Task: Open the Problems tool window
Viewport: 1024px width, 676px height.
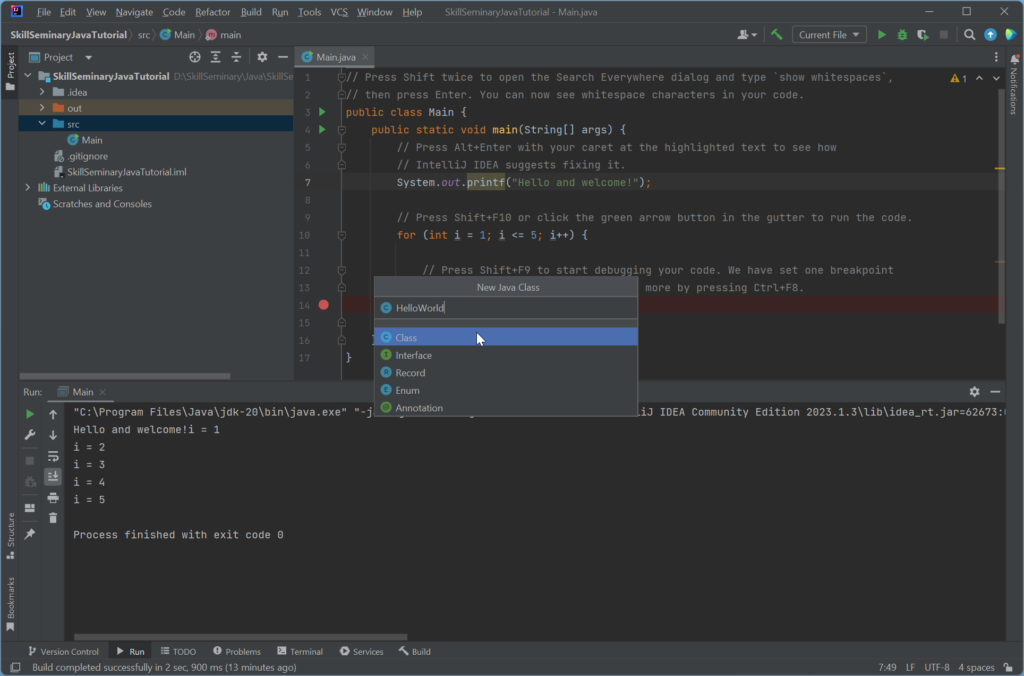Action: [x=236, y=651]
